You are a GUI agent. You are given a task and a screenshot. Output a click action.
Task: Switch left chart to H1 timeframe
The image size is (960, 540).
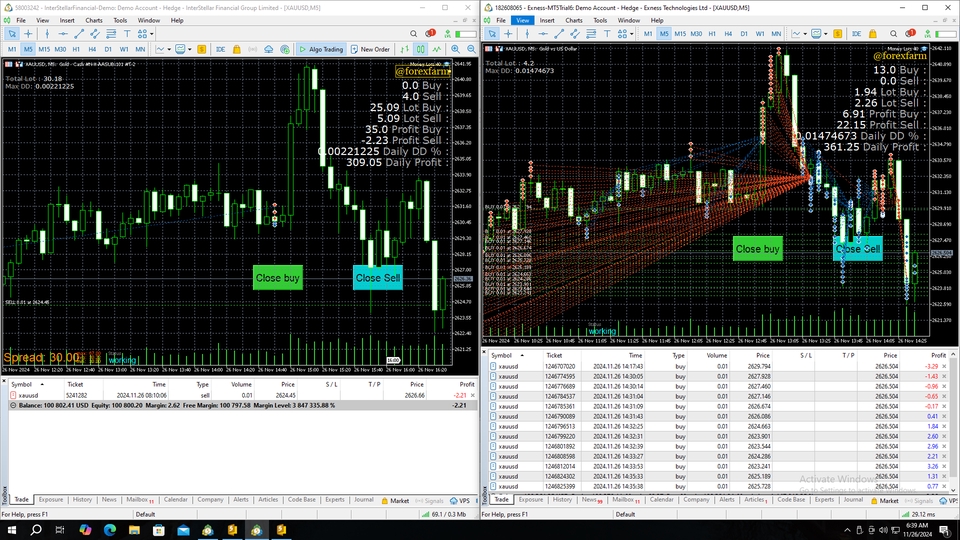[76, 49]
